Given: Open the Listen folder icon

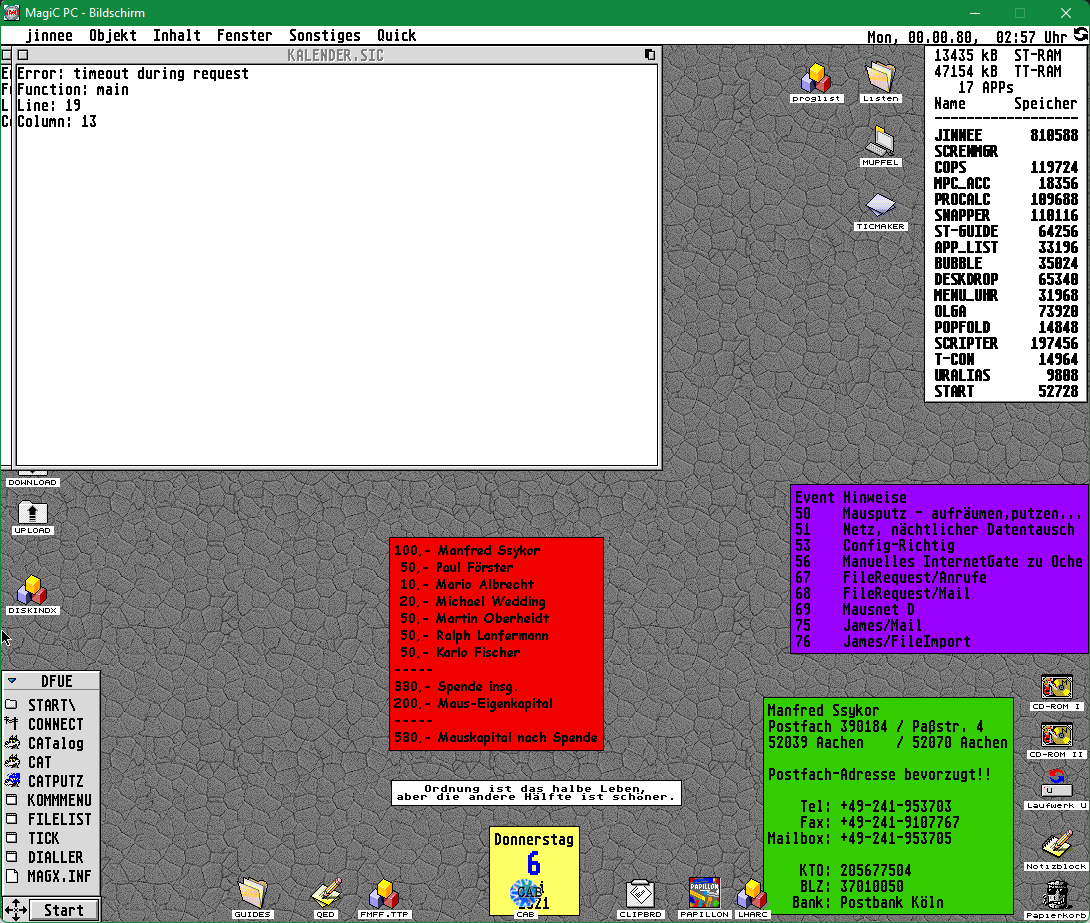Looking at the screenshot, I should (880, 79).
